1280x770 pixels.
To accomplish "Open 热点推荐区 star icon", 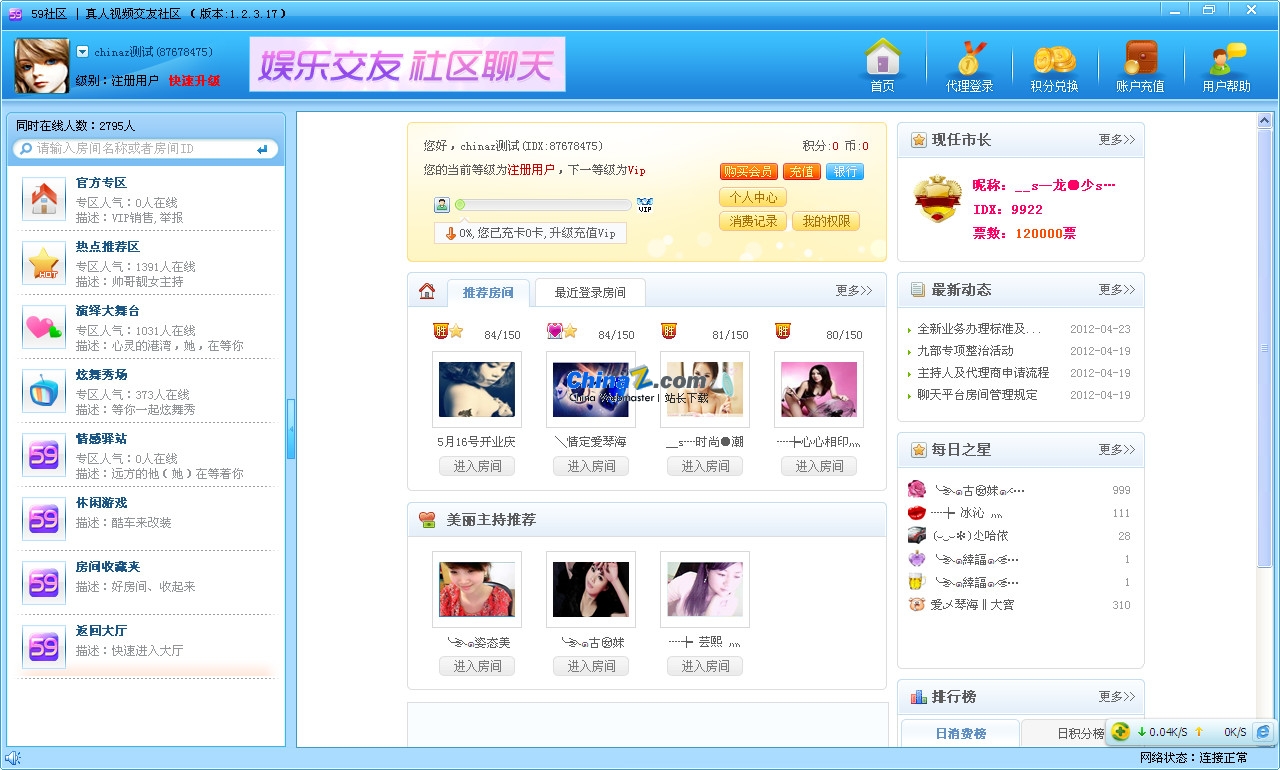I will click(x=44, y=263).
